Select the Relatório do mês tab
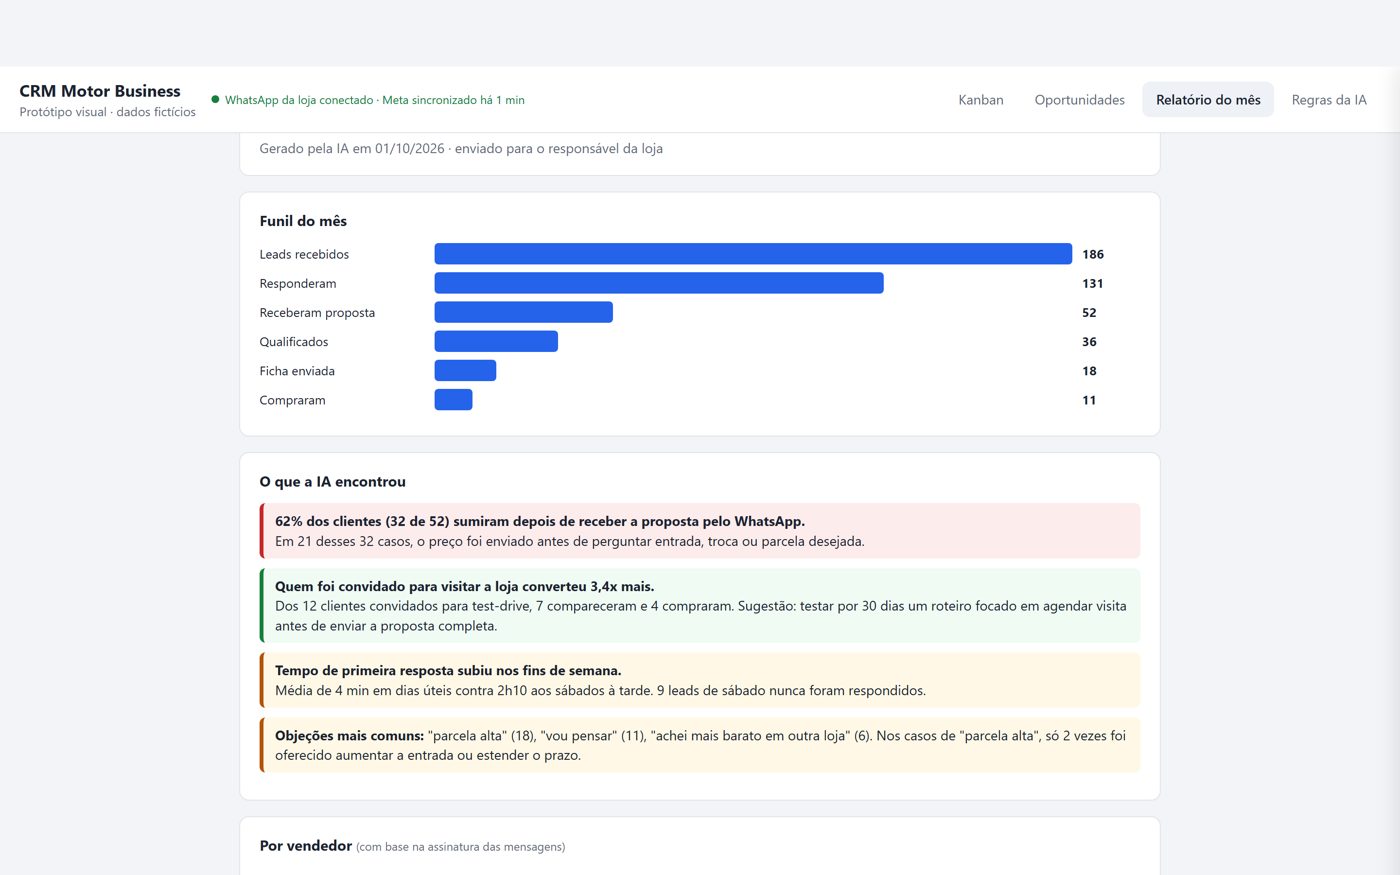The width and height of the screenshot is (1400, 875). (1208, 100)
